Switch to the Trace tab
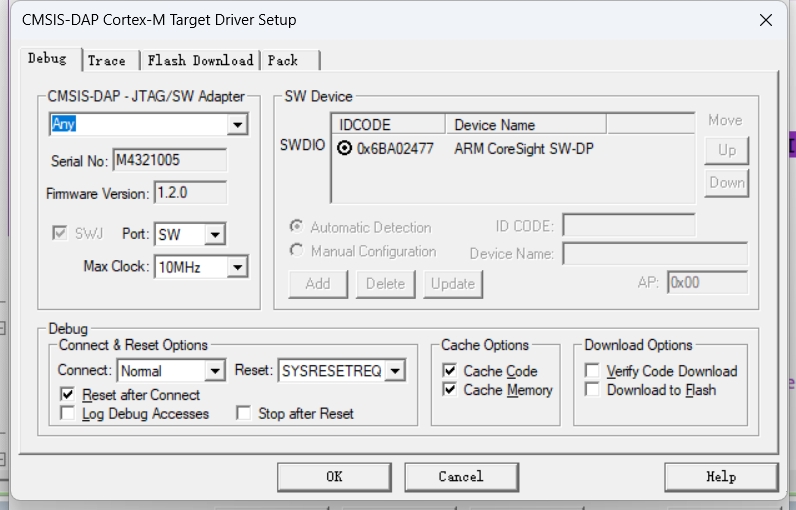 point(107,60)
